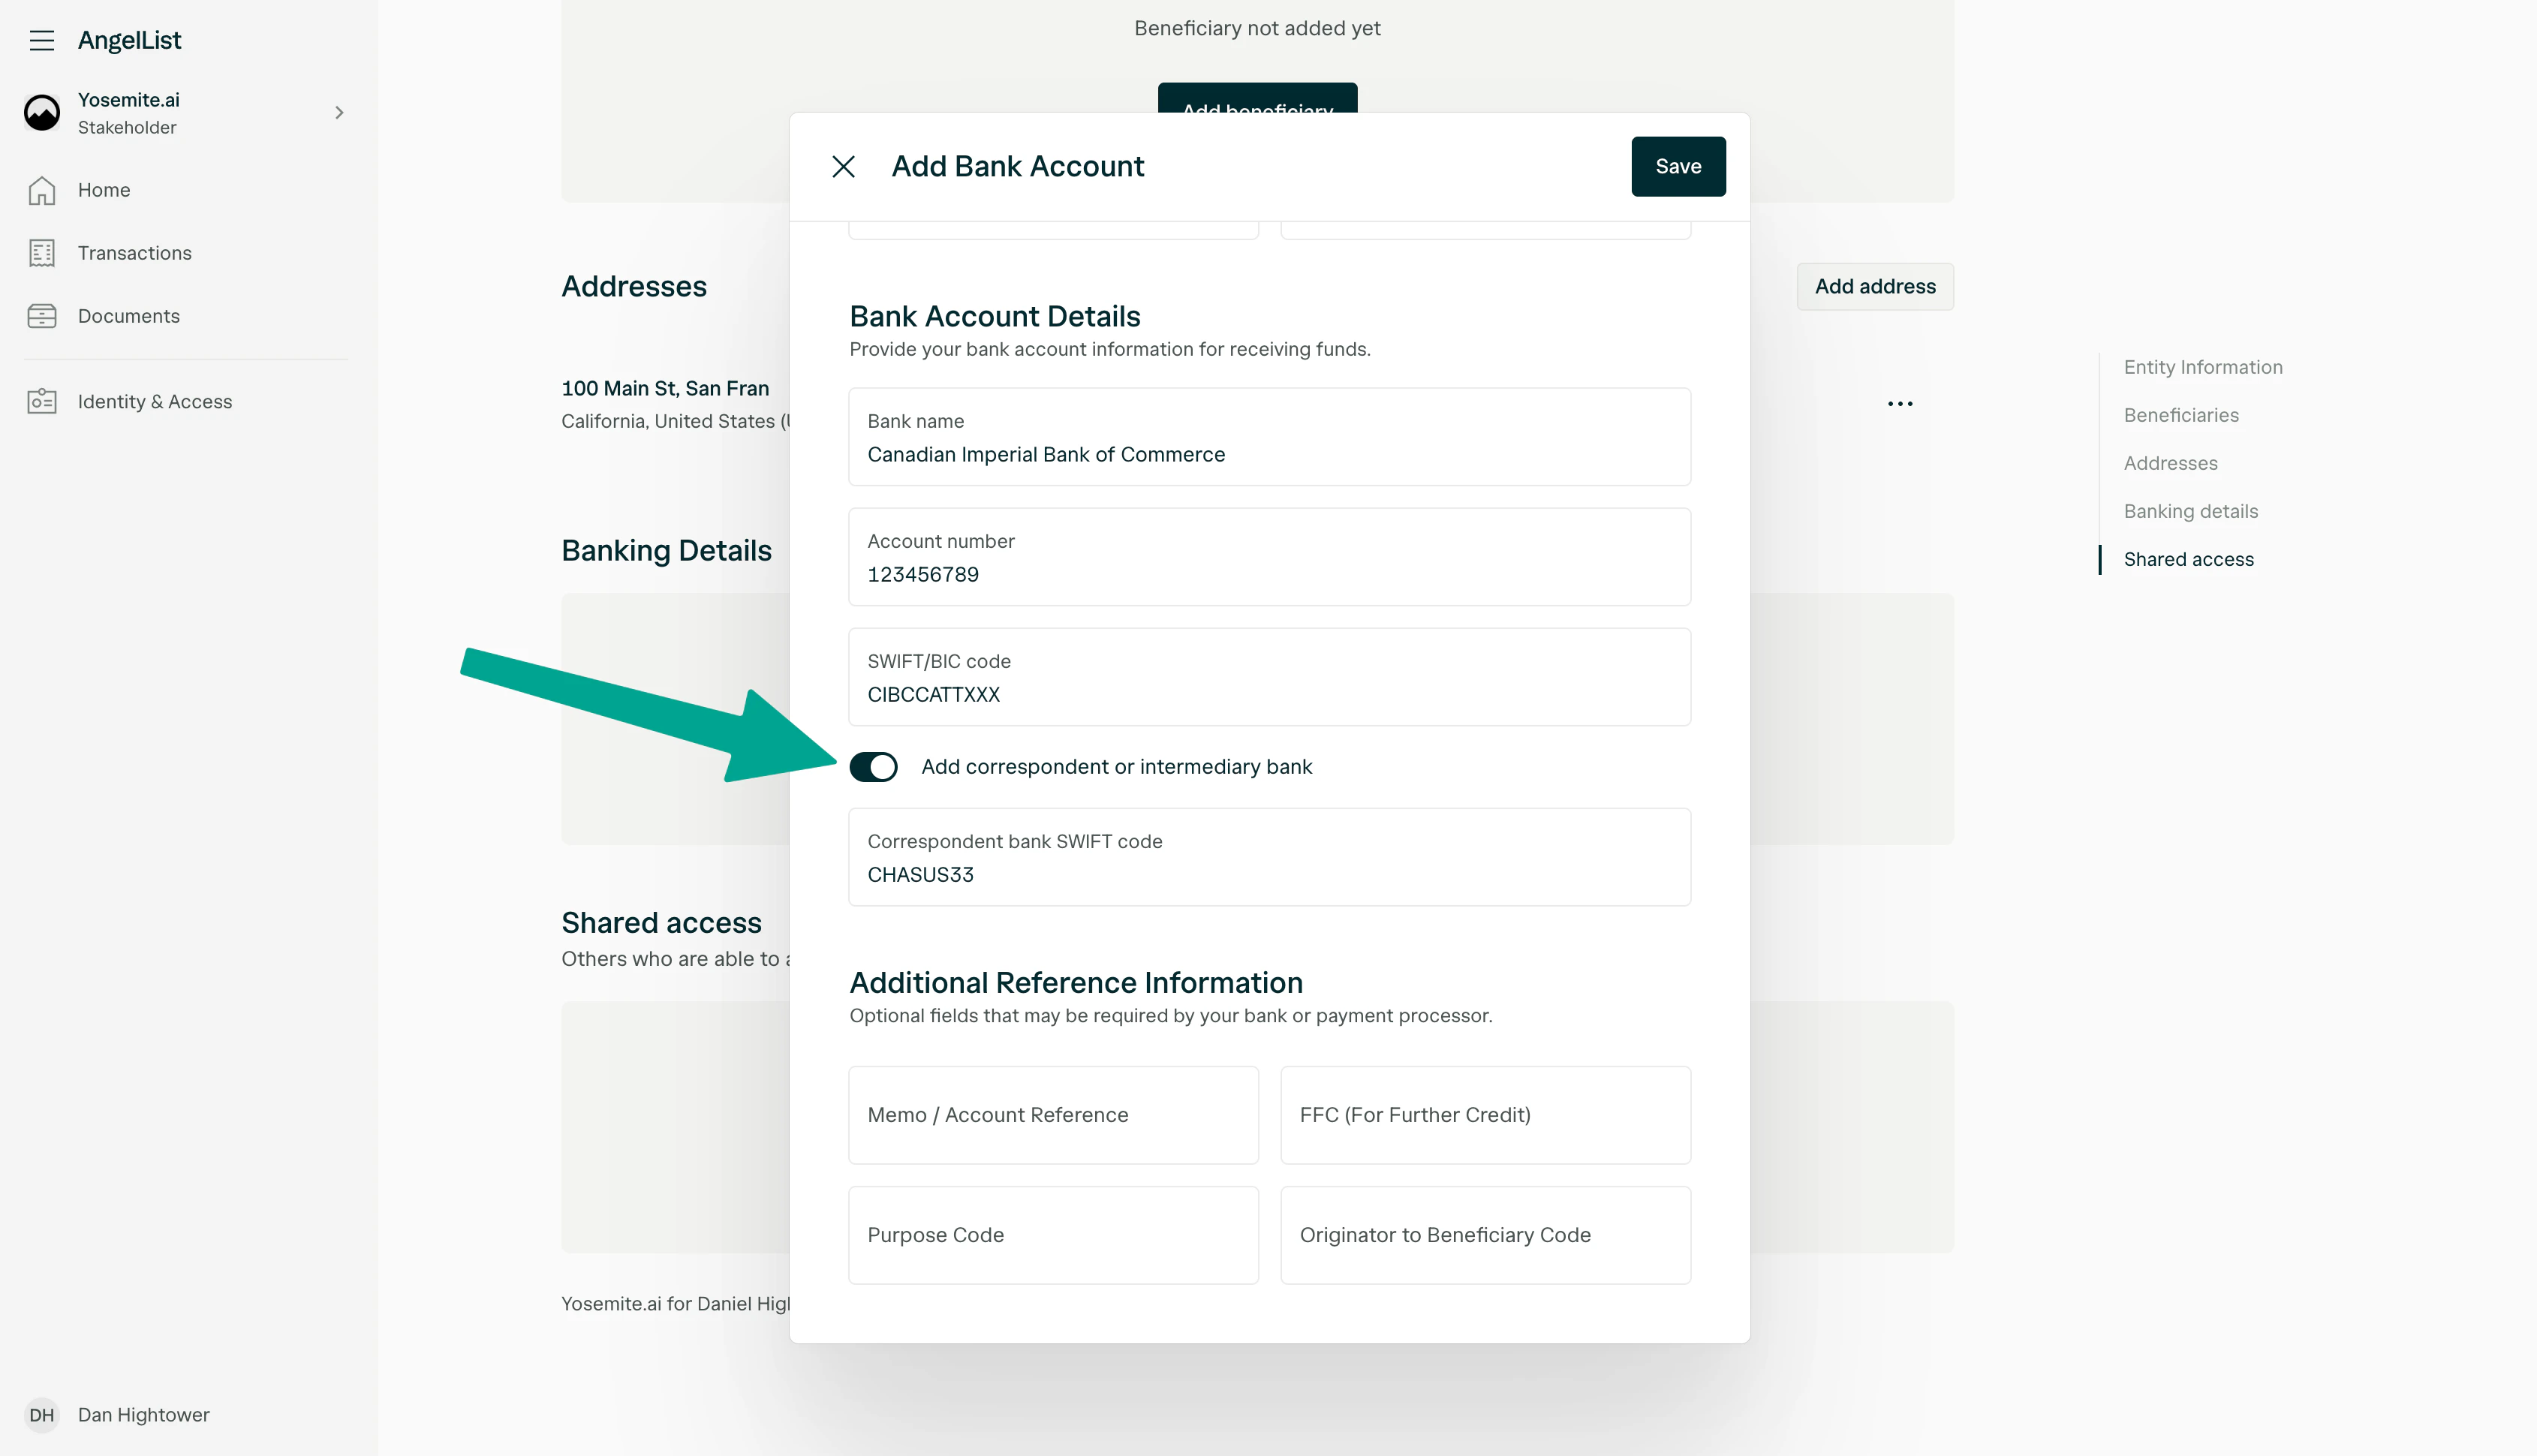This screenshot has width=2537, height=1456.
Task: Open Transactions via its receipt icon
Action: pyautogui.click(x=42, y=253)
